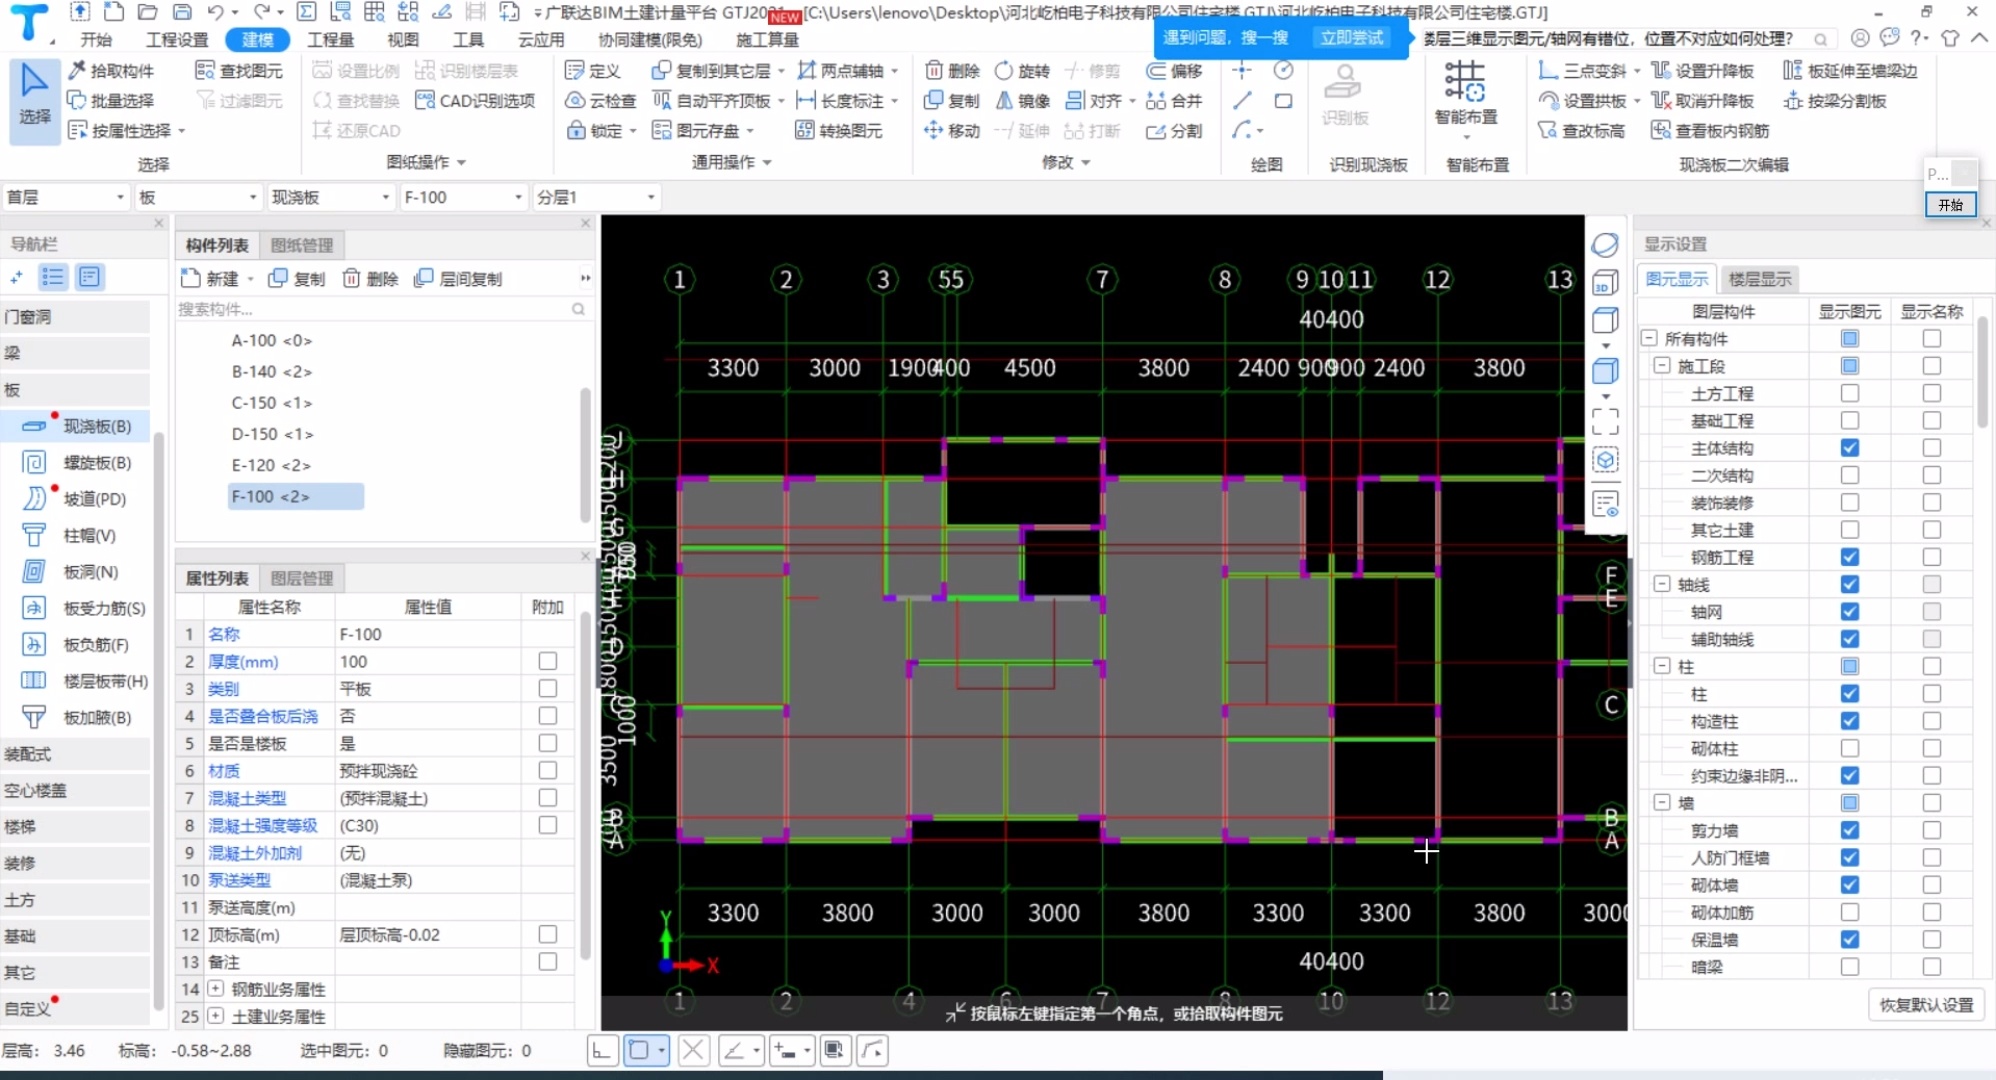The image size is (1996, 1080).
Task: Open the 工程量 menu tab
Action: (330, 40)
